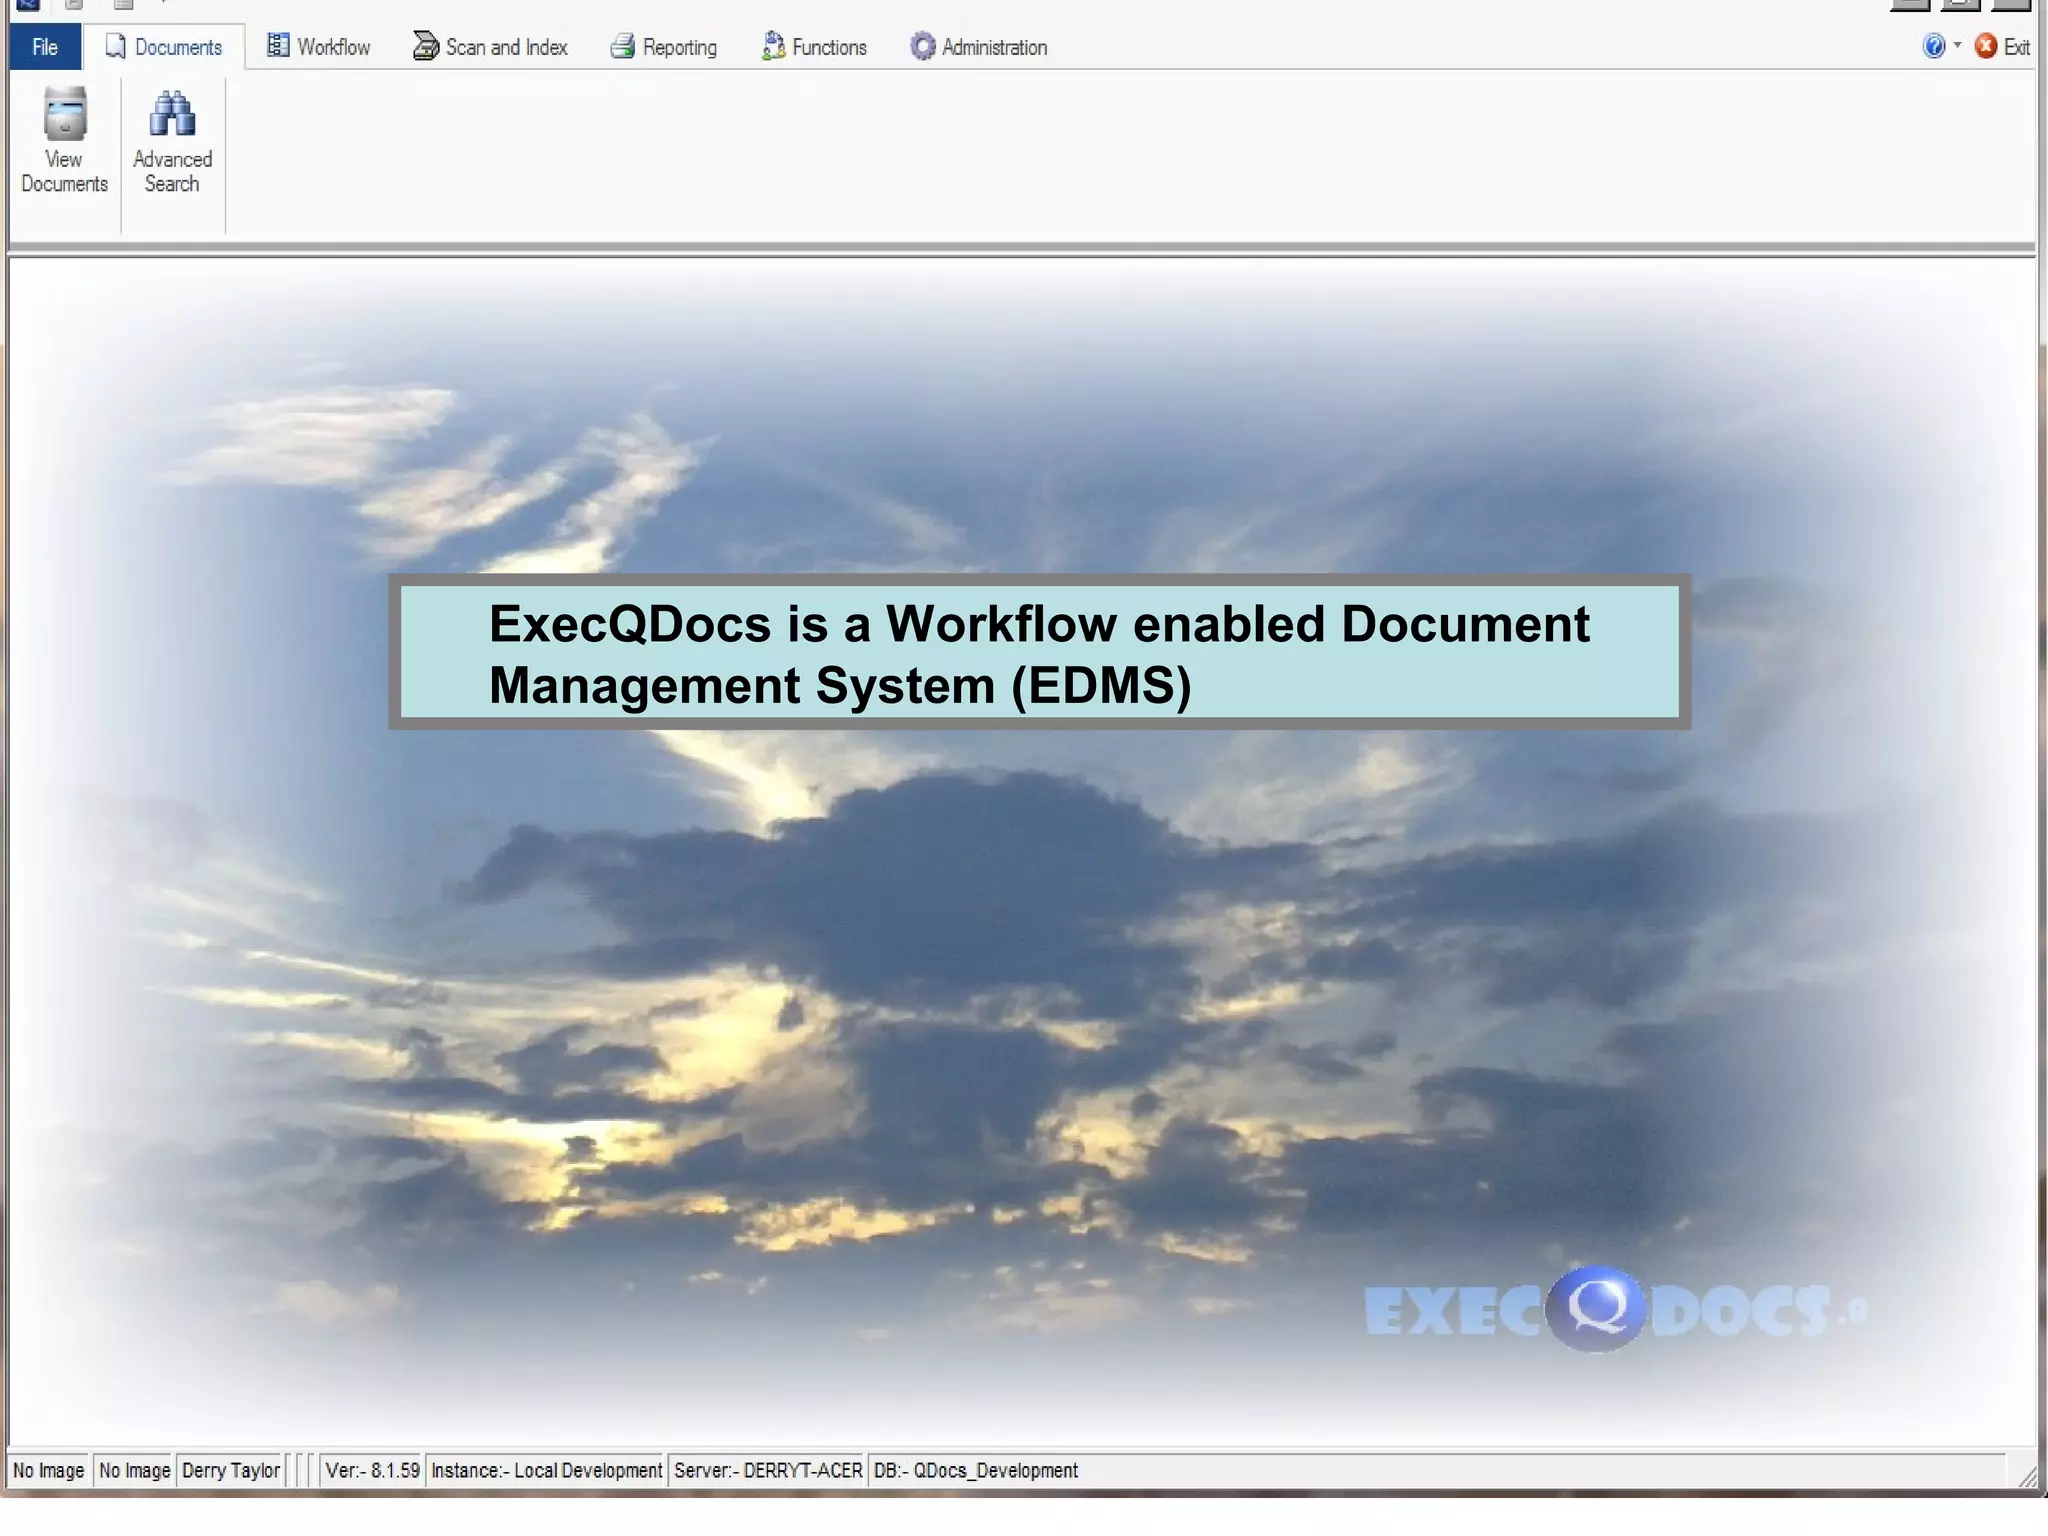Select the Documents ribbon tab

177,47
